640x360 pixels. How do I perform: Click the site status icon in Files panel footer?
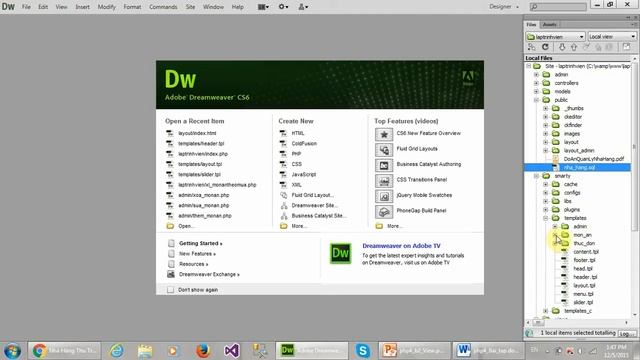coord(529,333)
